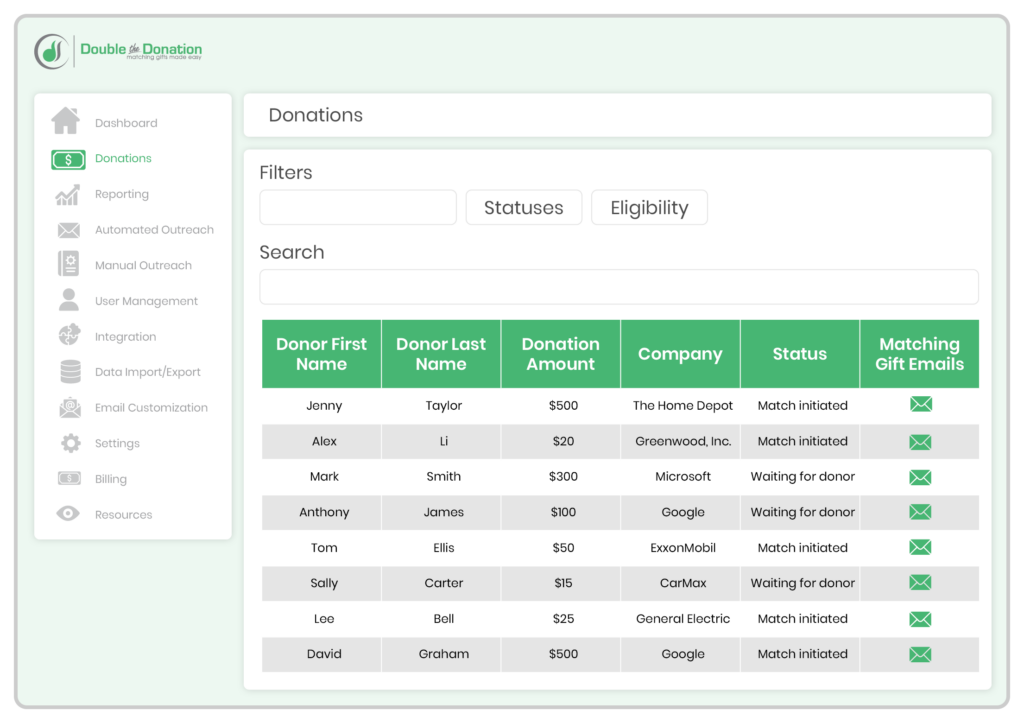Click the Billing money icon
The image size is (1024, 723).
pos(69,478)
